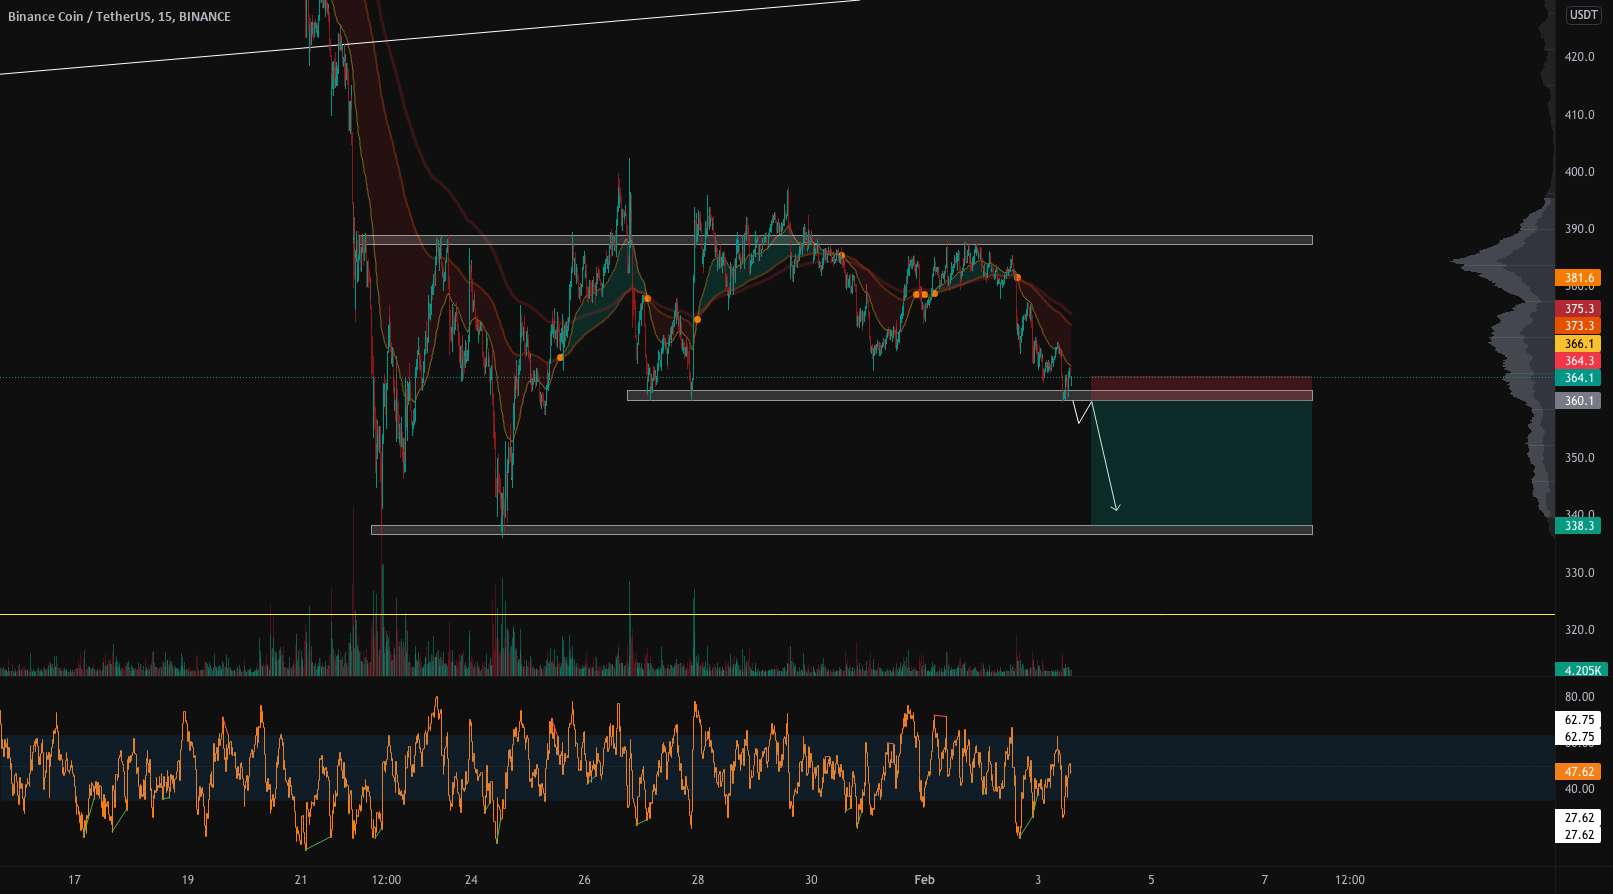Select the yellow 366.1 price tag
1613x894 pixels.
[1578, 344]
